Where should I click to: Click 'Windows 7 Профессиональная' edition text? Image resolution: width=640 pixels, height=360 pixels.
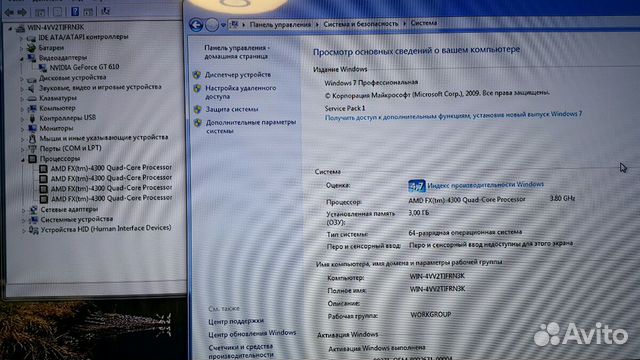(x=371, y=82)
